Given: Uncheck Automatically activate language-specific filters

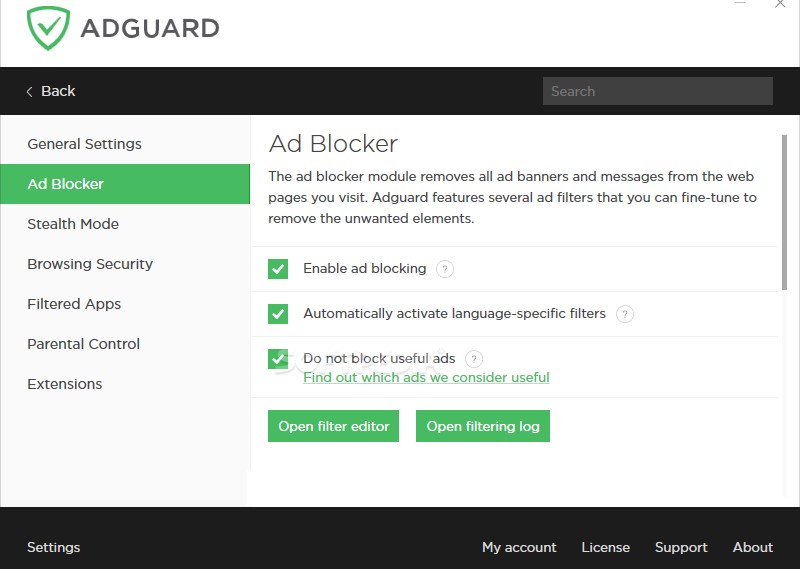Looking at the screenshot, I should point(278,314).
